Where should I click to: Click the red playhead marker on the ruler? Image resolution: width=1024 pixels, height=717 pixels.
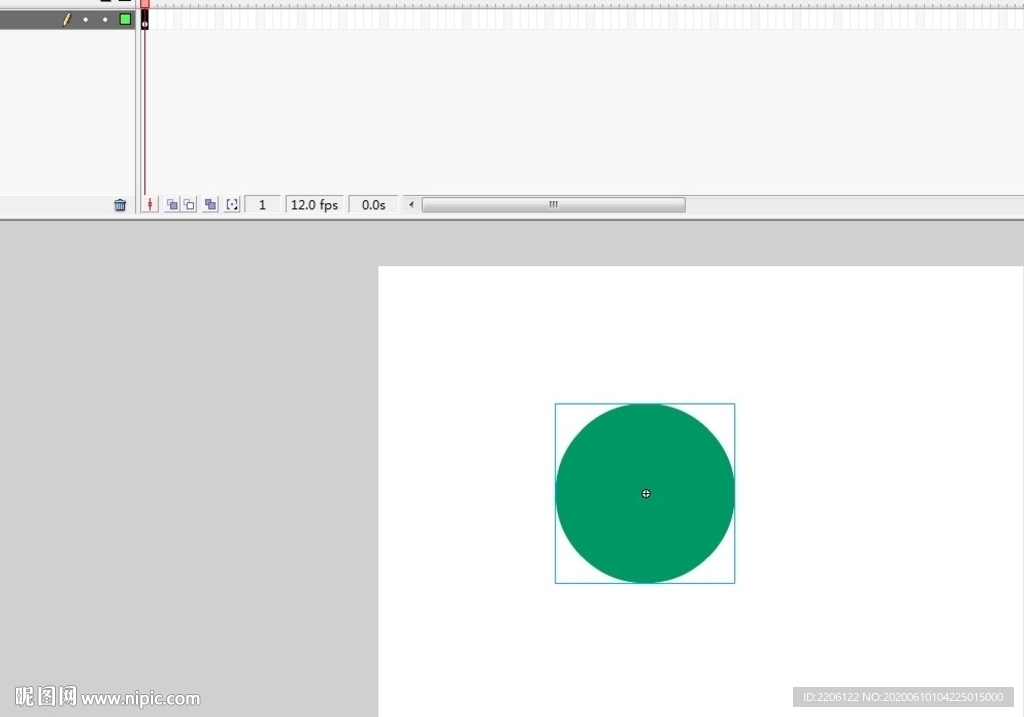(x=145, y=3)
